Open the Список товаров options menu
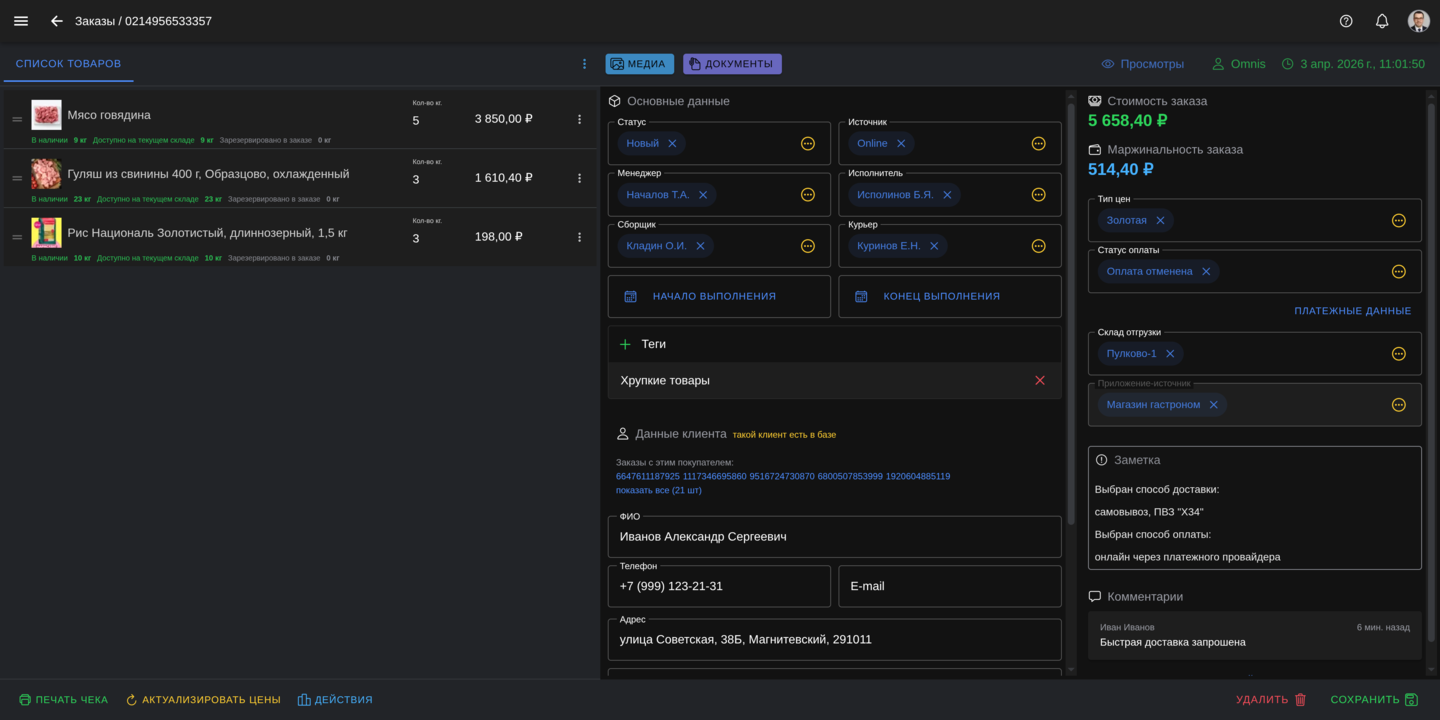The image size is (1440, 720). [585, 64]
